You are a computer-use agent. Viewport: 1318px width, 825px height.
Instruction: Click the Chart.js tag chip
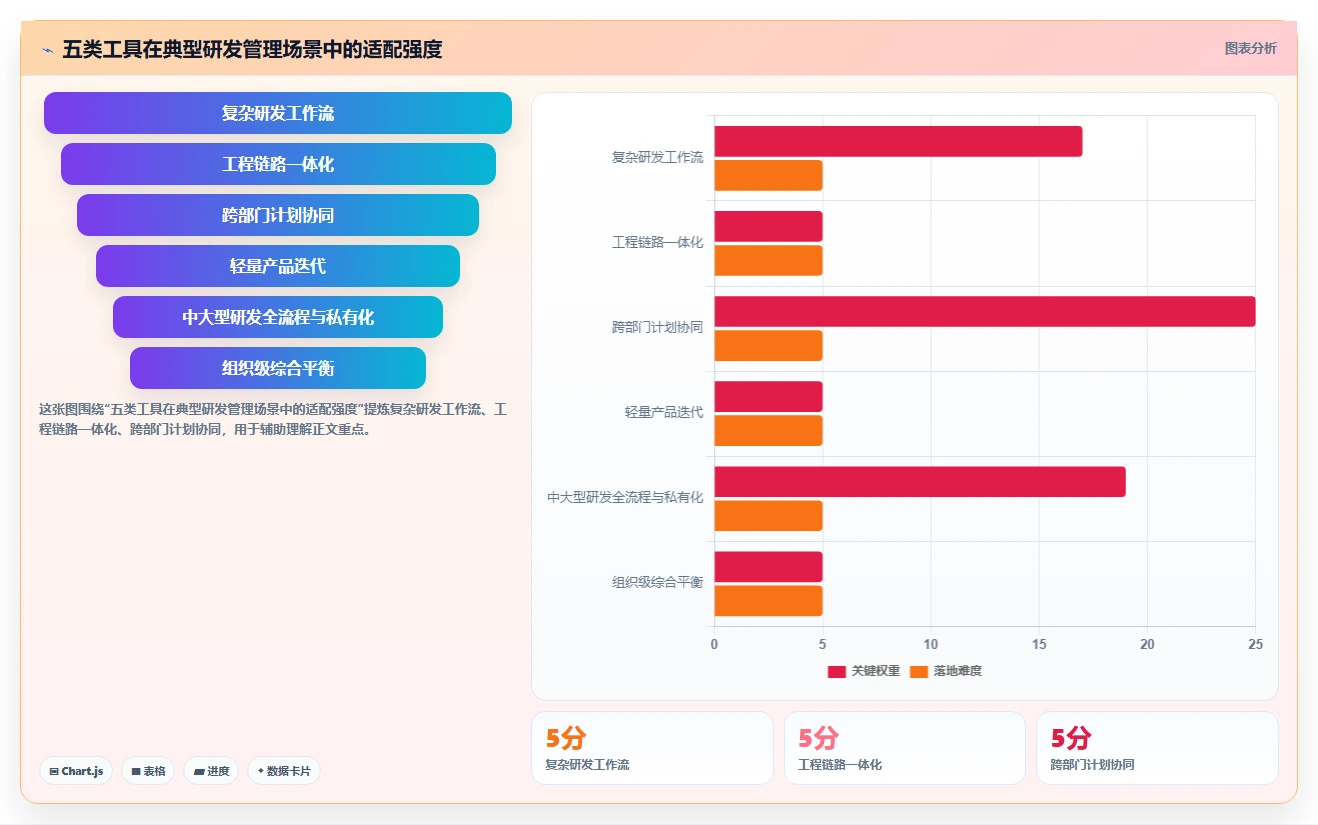76,771
